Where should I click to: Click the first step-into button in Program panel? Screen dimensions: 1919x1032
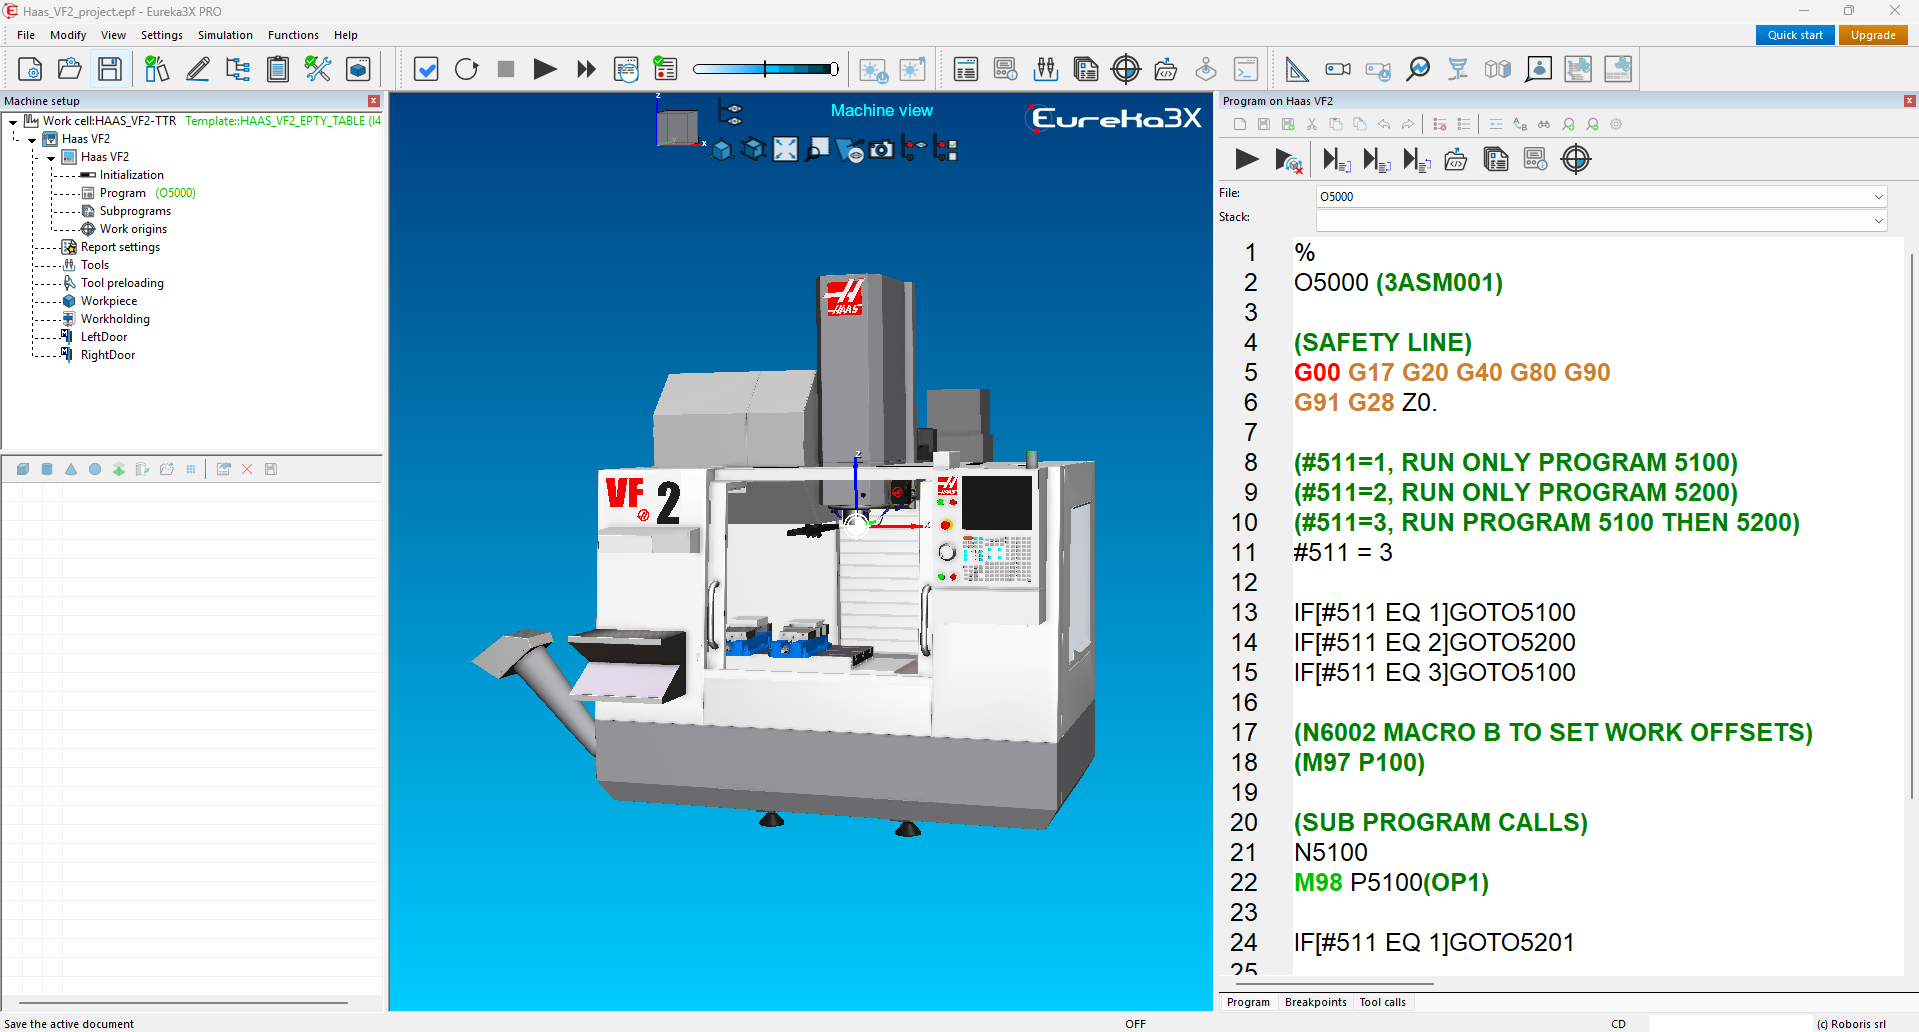coord(1336,159)
